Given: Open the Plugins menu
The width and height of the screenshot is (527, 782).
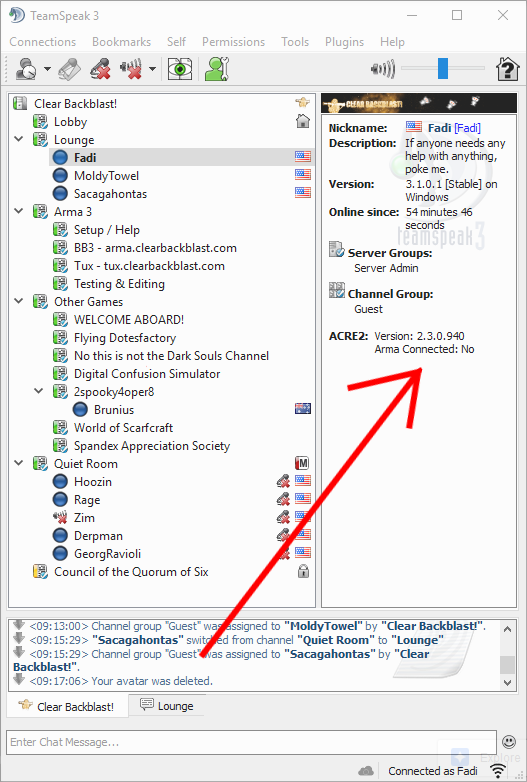Looking at the screenshot, I should [x=345, y=42].
